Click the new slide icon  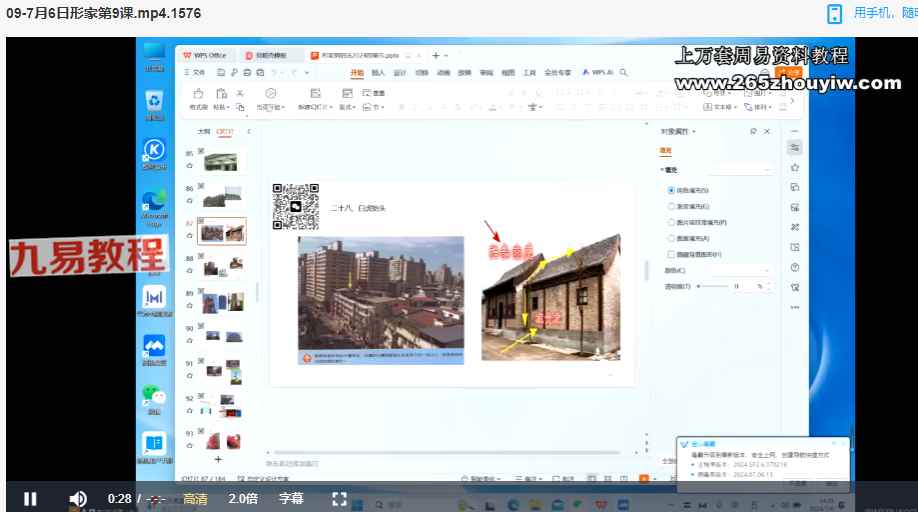316,94
